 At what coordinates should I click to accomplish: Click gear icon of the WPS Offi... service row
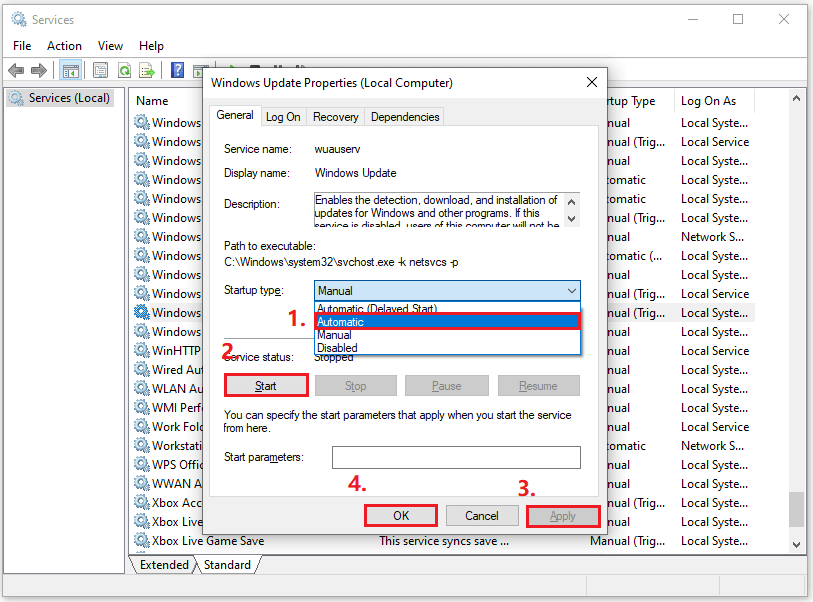142,464
